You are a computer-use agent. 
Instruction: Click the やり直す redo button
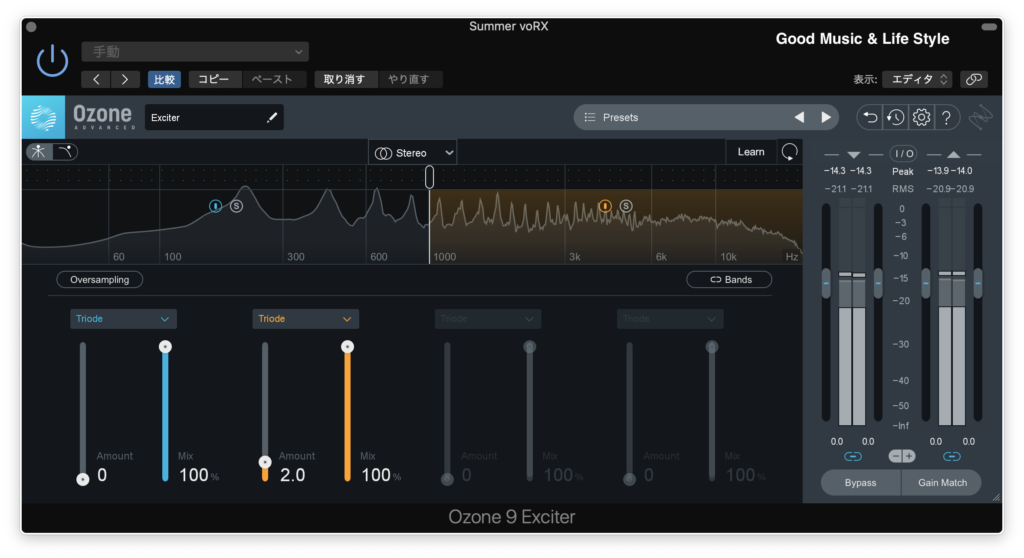[x=409, y=79]
